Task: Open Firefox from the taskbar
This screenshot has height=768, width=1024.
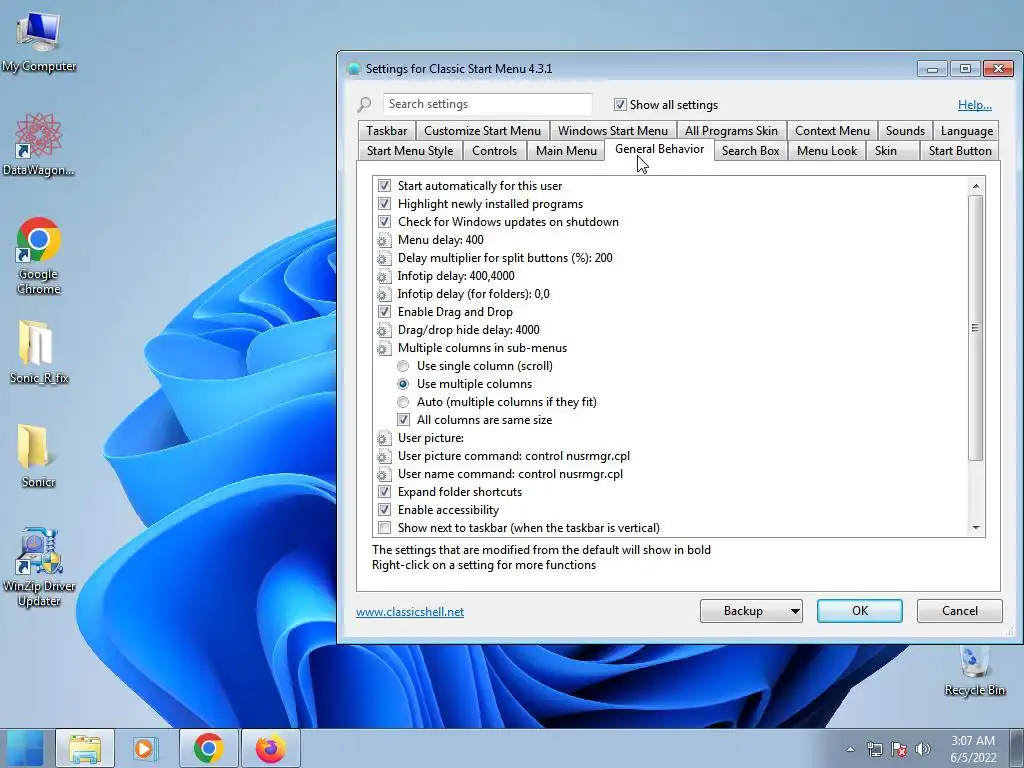Action: (x=270, y=748)
